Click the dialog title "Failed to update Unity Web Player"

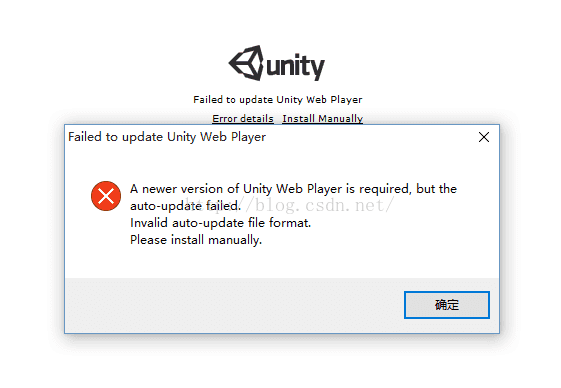pos(167,137)
